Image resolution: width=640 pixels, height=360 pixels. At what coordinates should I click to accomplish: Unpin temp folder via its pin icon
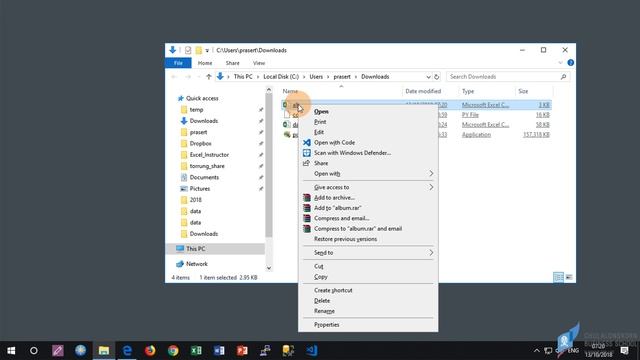click(261, 110)
